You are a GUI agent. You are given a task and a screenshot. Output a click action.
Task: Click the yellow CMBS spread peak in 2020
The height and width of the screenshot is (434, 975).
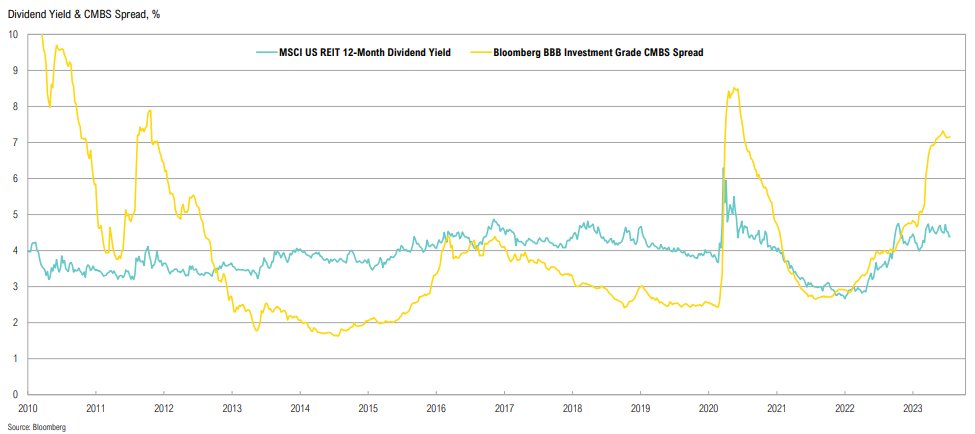click(x=735, y=88)
